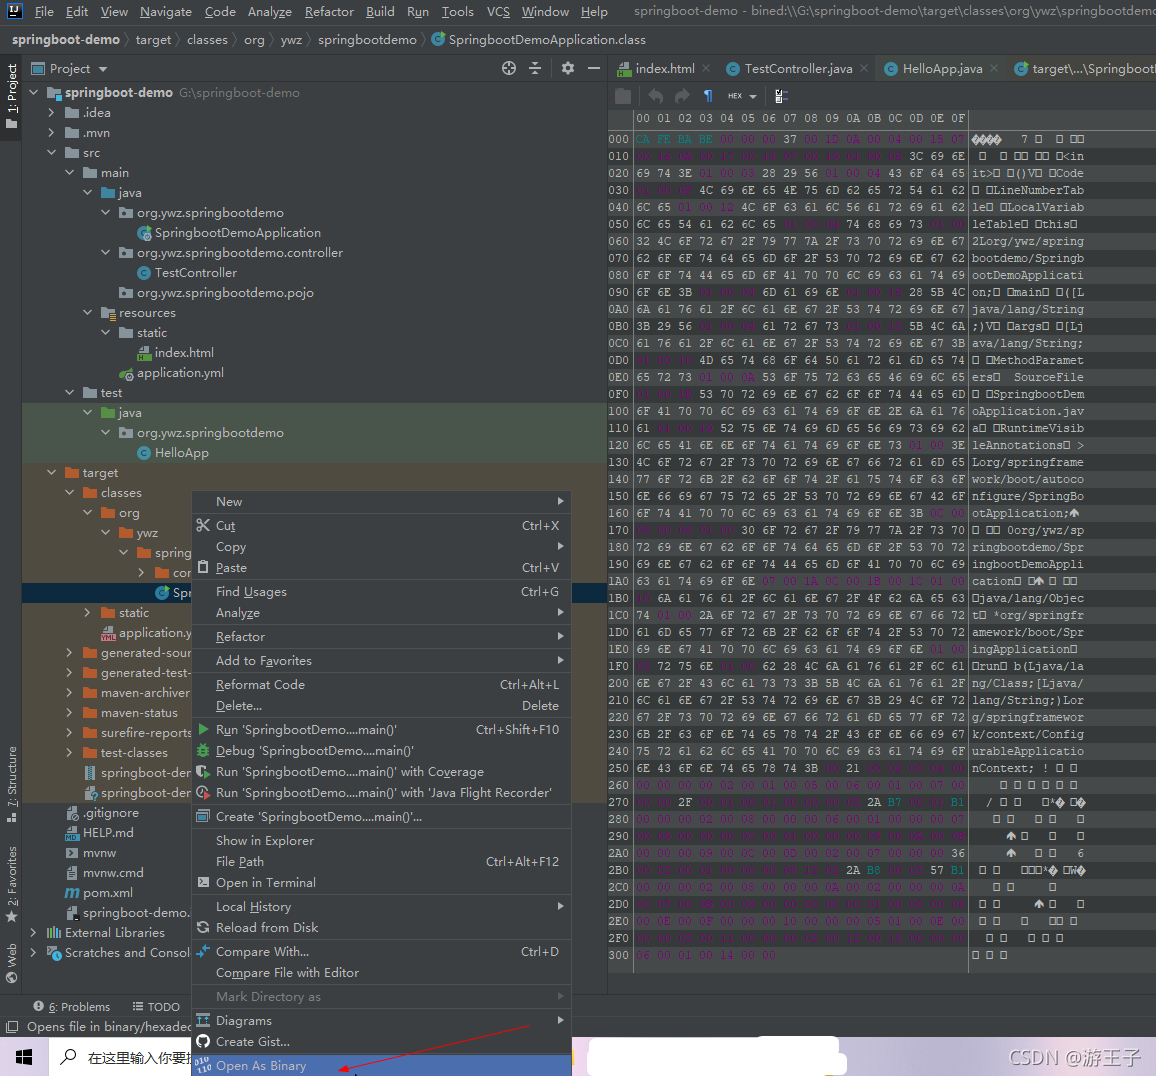This screenshot has width=1156, height=1076.
Task: Choose Reload from Disk
Action: [x=381, y=928]
